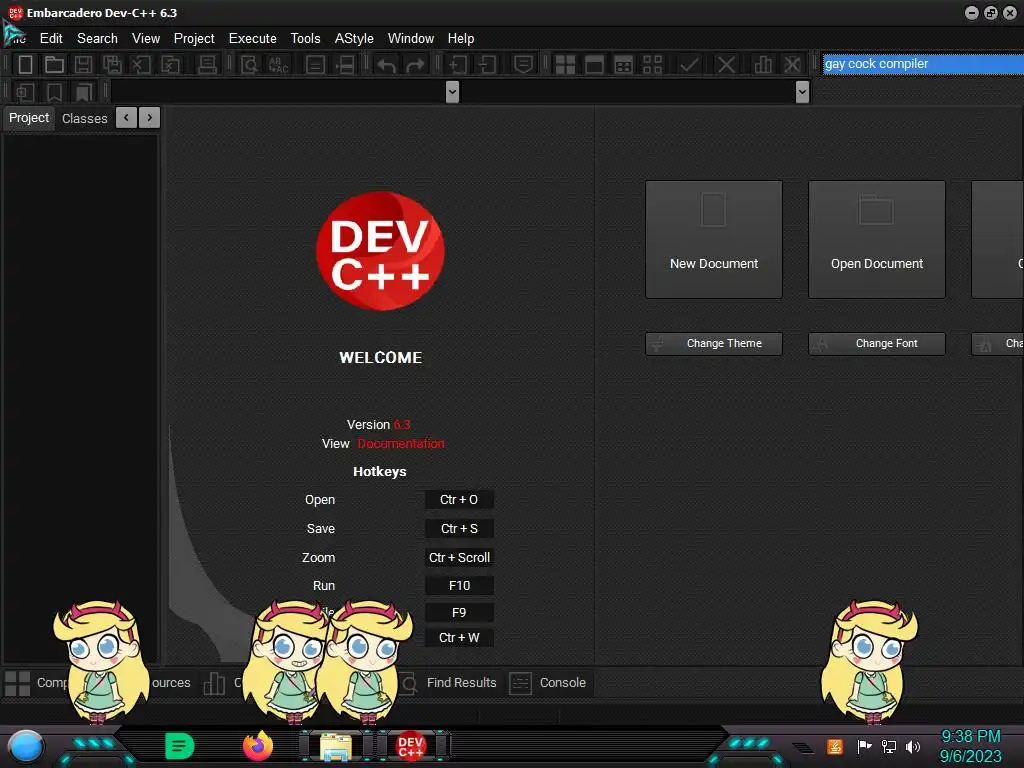The image size is (1024, 768).
Task: Switch to the Classes sidebar tab
Action: [x=84, y=118]
